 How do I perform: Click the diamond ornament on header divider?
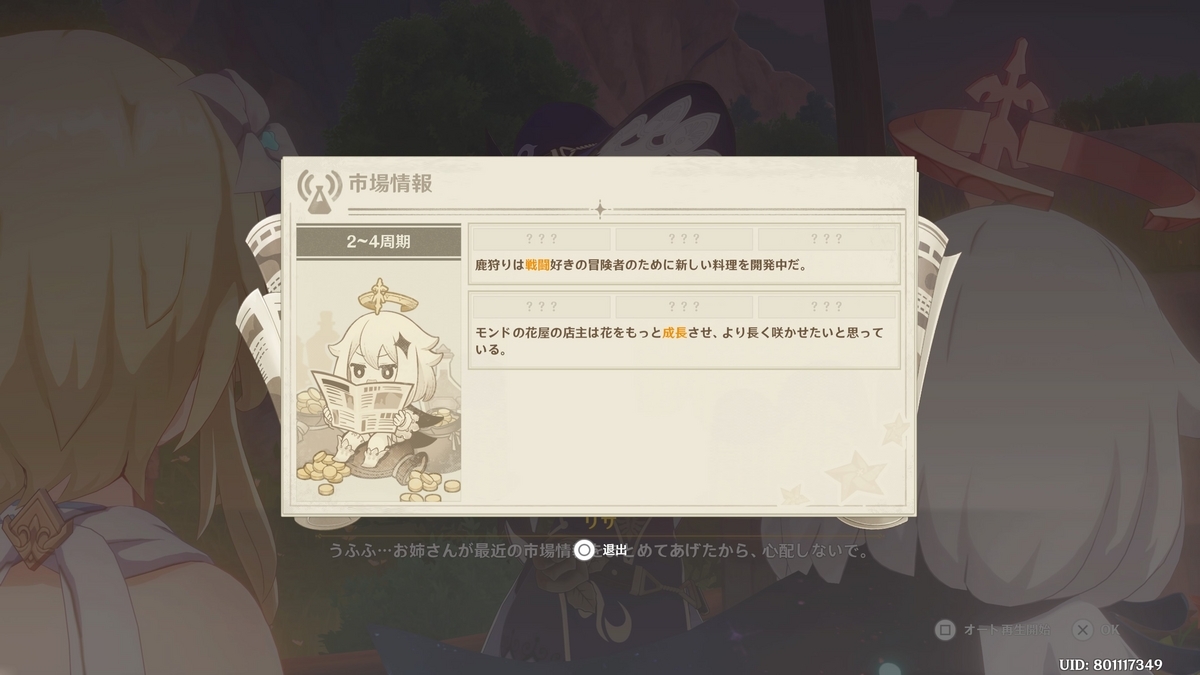coord(600,210)
